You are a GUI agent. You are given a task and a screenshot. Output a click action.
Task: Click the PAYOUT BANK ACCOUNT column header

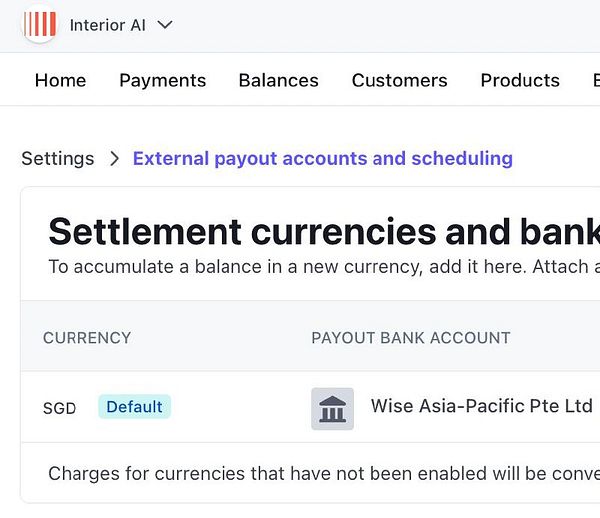(410, 338)
